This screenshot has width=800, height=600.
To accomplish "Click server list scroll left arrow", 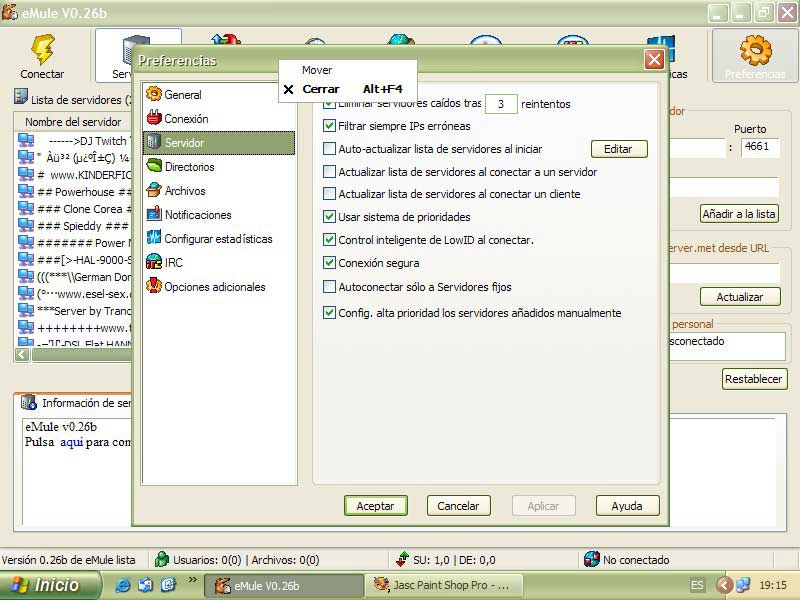I will (x=22, y=355).
